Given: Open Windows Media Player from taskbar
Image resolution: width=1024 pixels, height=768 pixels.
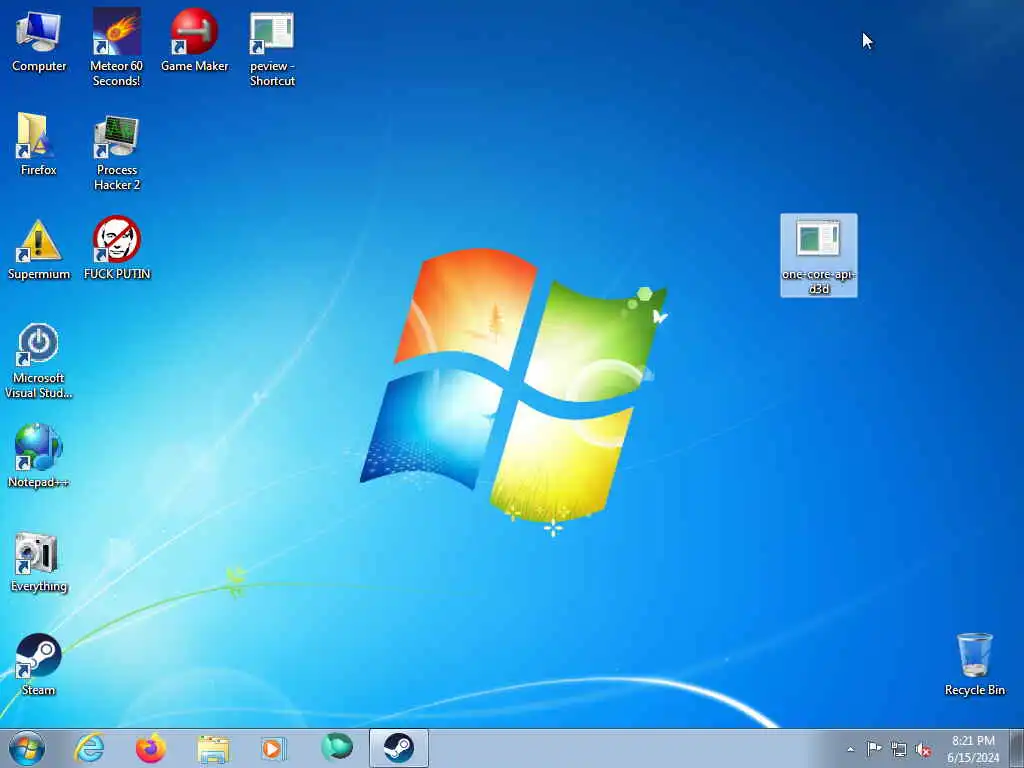Looking at the screenshot, I should [273, 748].
